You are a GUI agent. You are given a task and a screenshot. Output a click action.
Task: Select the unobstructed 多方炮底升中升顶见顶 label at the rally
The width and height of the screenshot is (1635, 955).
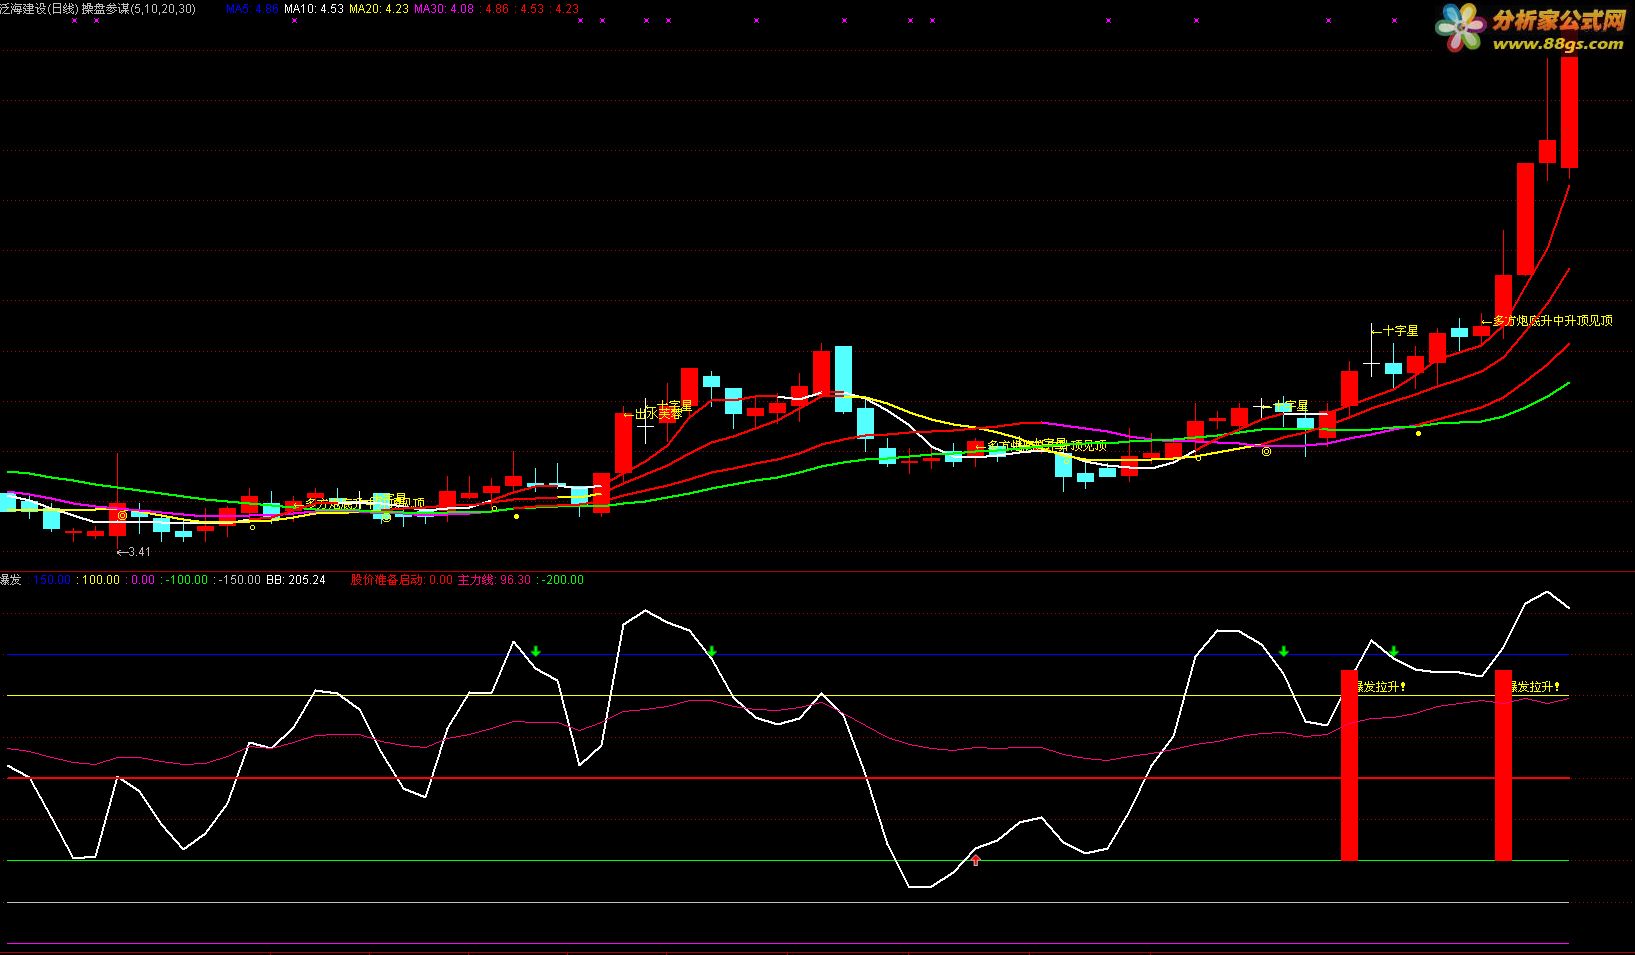(x=1547, y=321)
